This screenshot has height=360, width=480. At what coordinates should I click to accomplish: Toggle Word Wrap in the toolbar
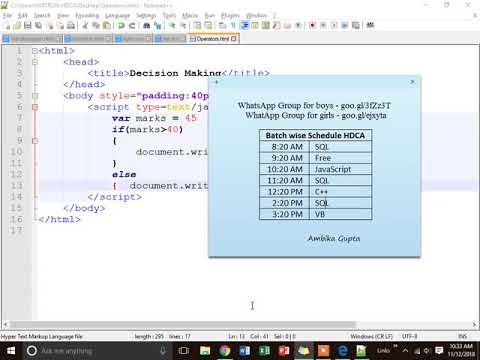pyautogui.click(x=222, y=25)
